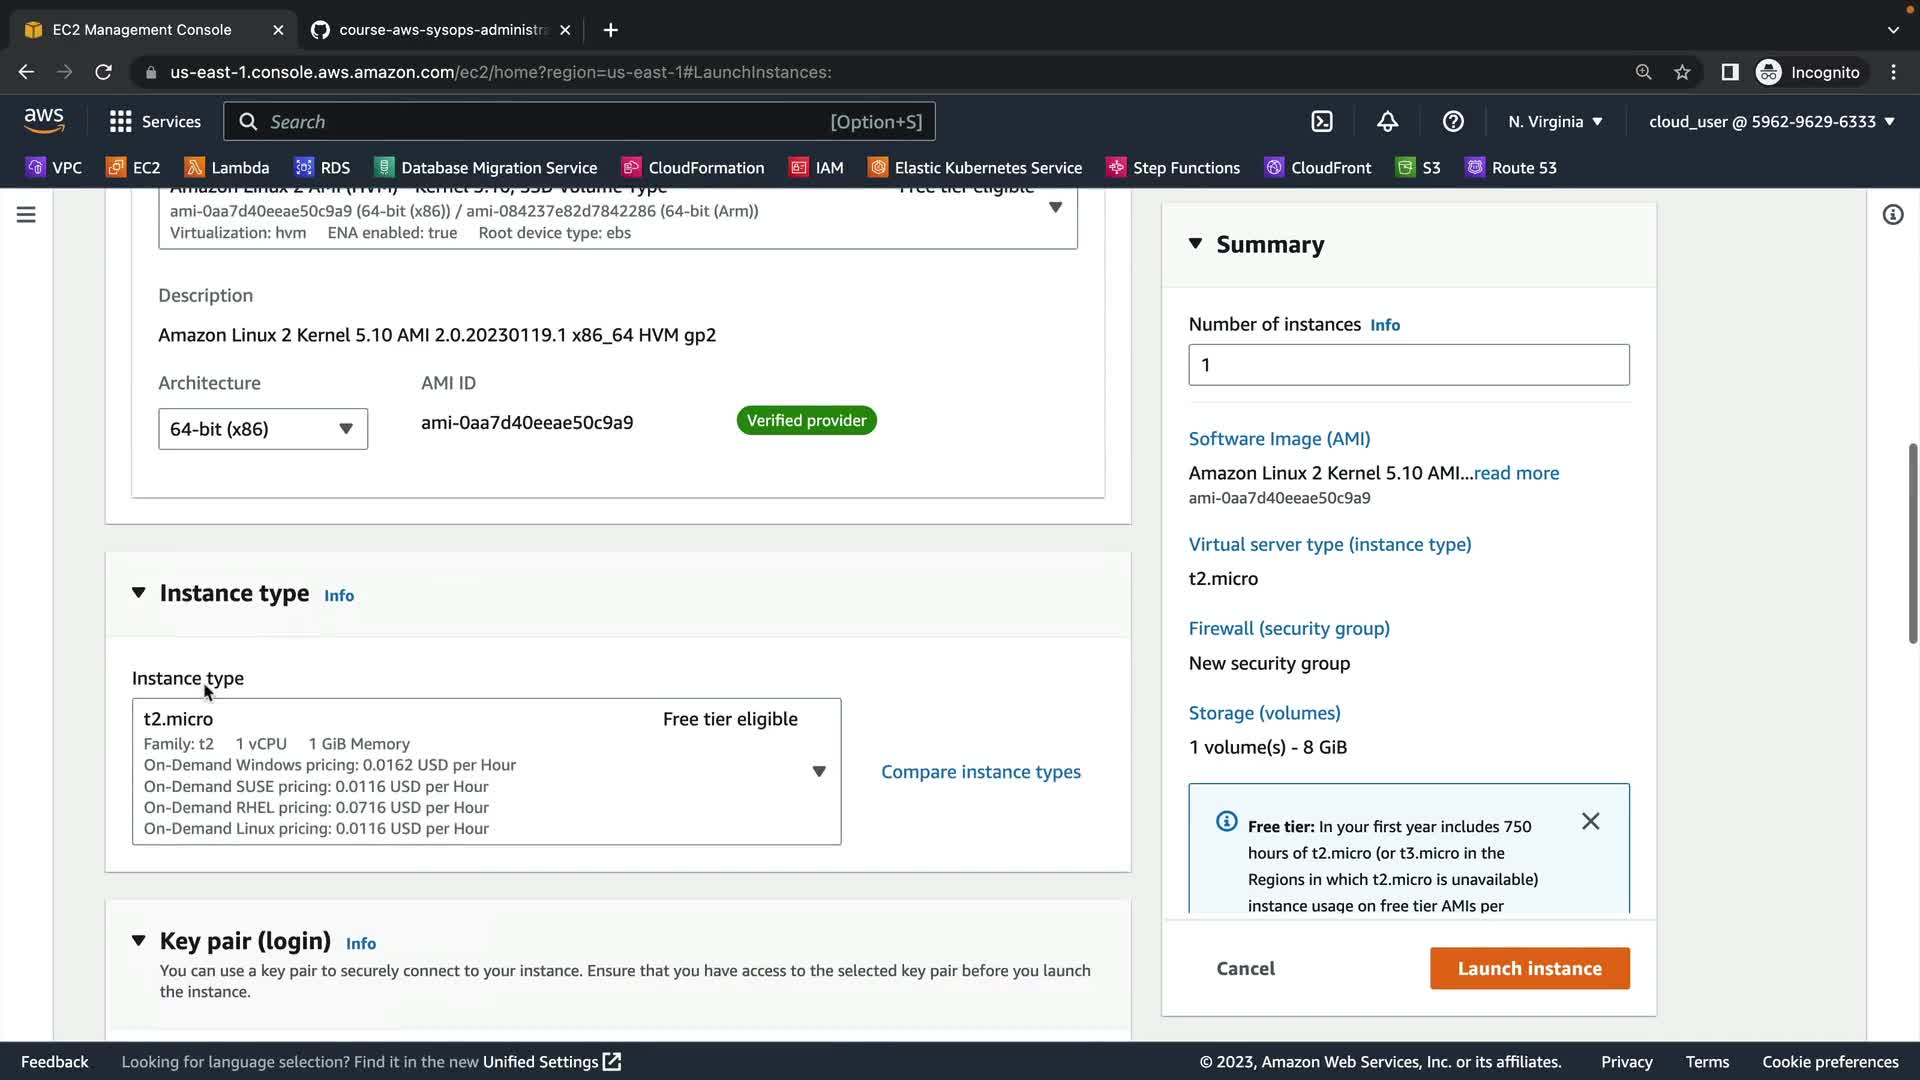Image resolution: width=1920 pixels, height=1080 pixels.
Task: Dismiss the Free tier info notice
Action: pyautogui.click(x=1590, y=821)
